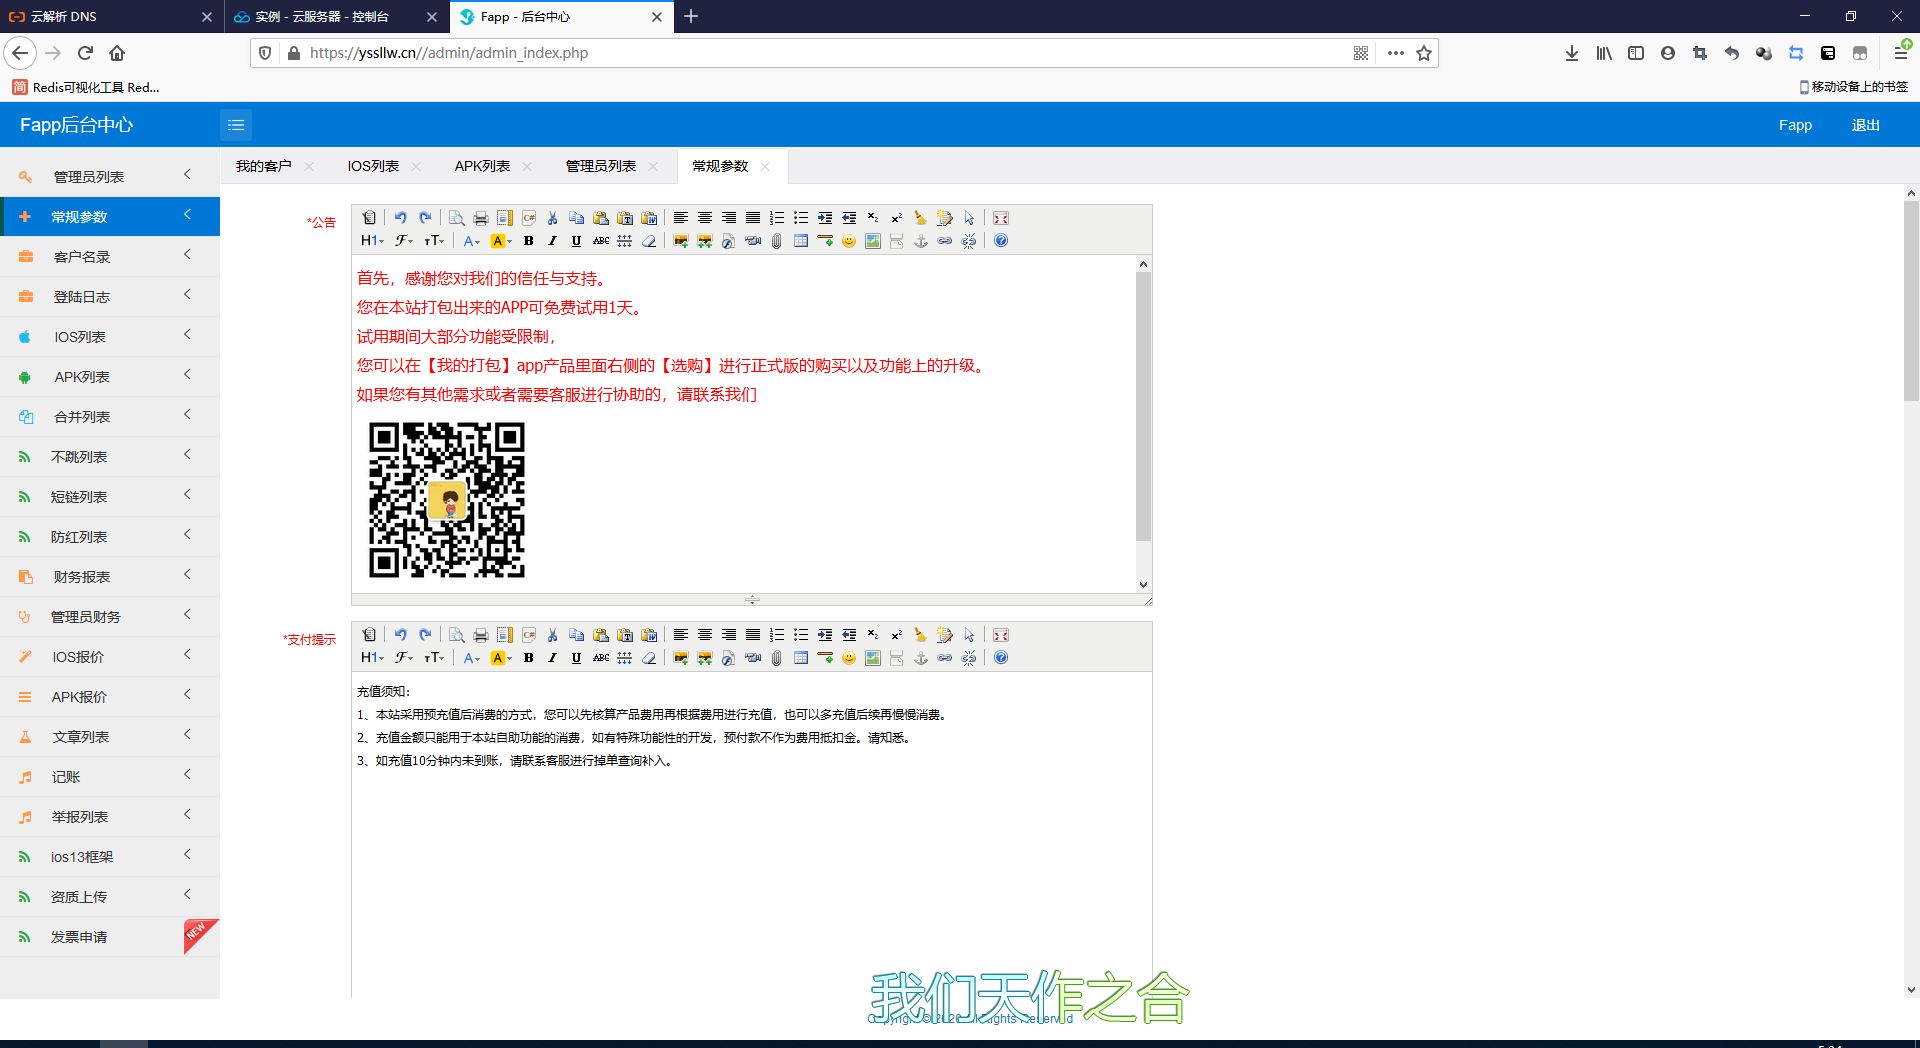Switch to the APK列表 tab
Viewport: 1920px width, 1048px height.
(482, 166)
